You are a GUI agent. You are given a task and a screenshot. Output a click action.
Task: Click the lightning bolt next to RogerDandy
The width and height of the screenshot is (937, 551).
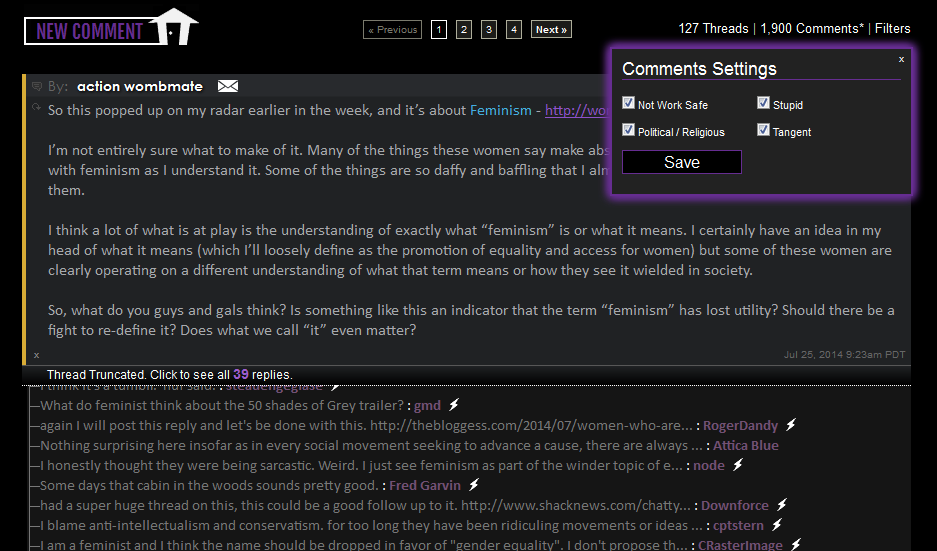point(791,425)
